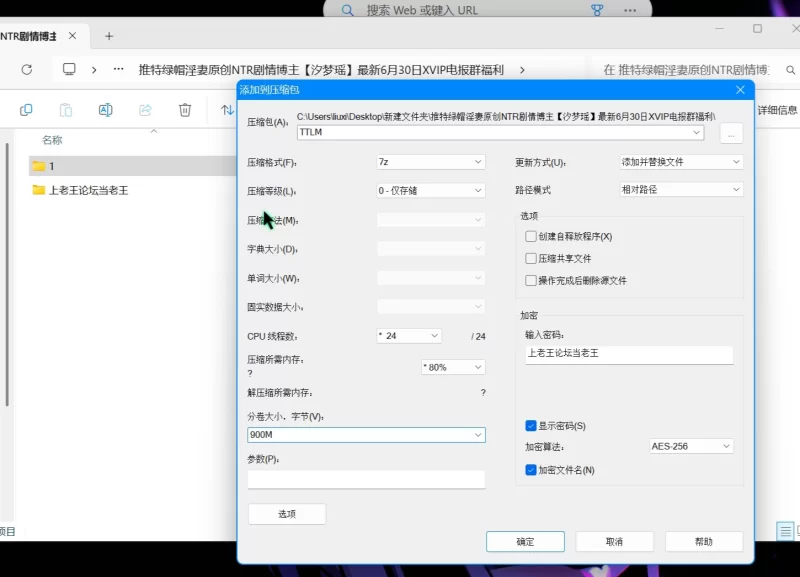Minimize the Explorer window

[x=719, y=29]
